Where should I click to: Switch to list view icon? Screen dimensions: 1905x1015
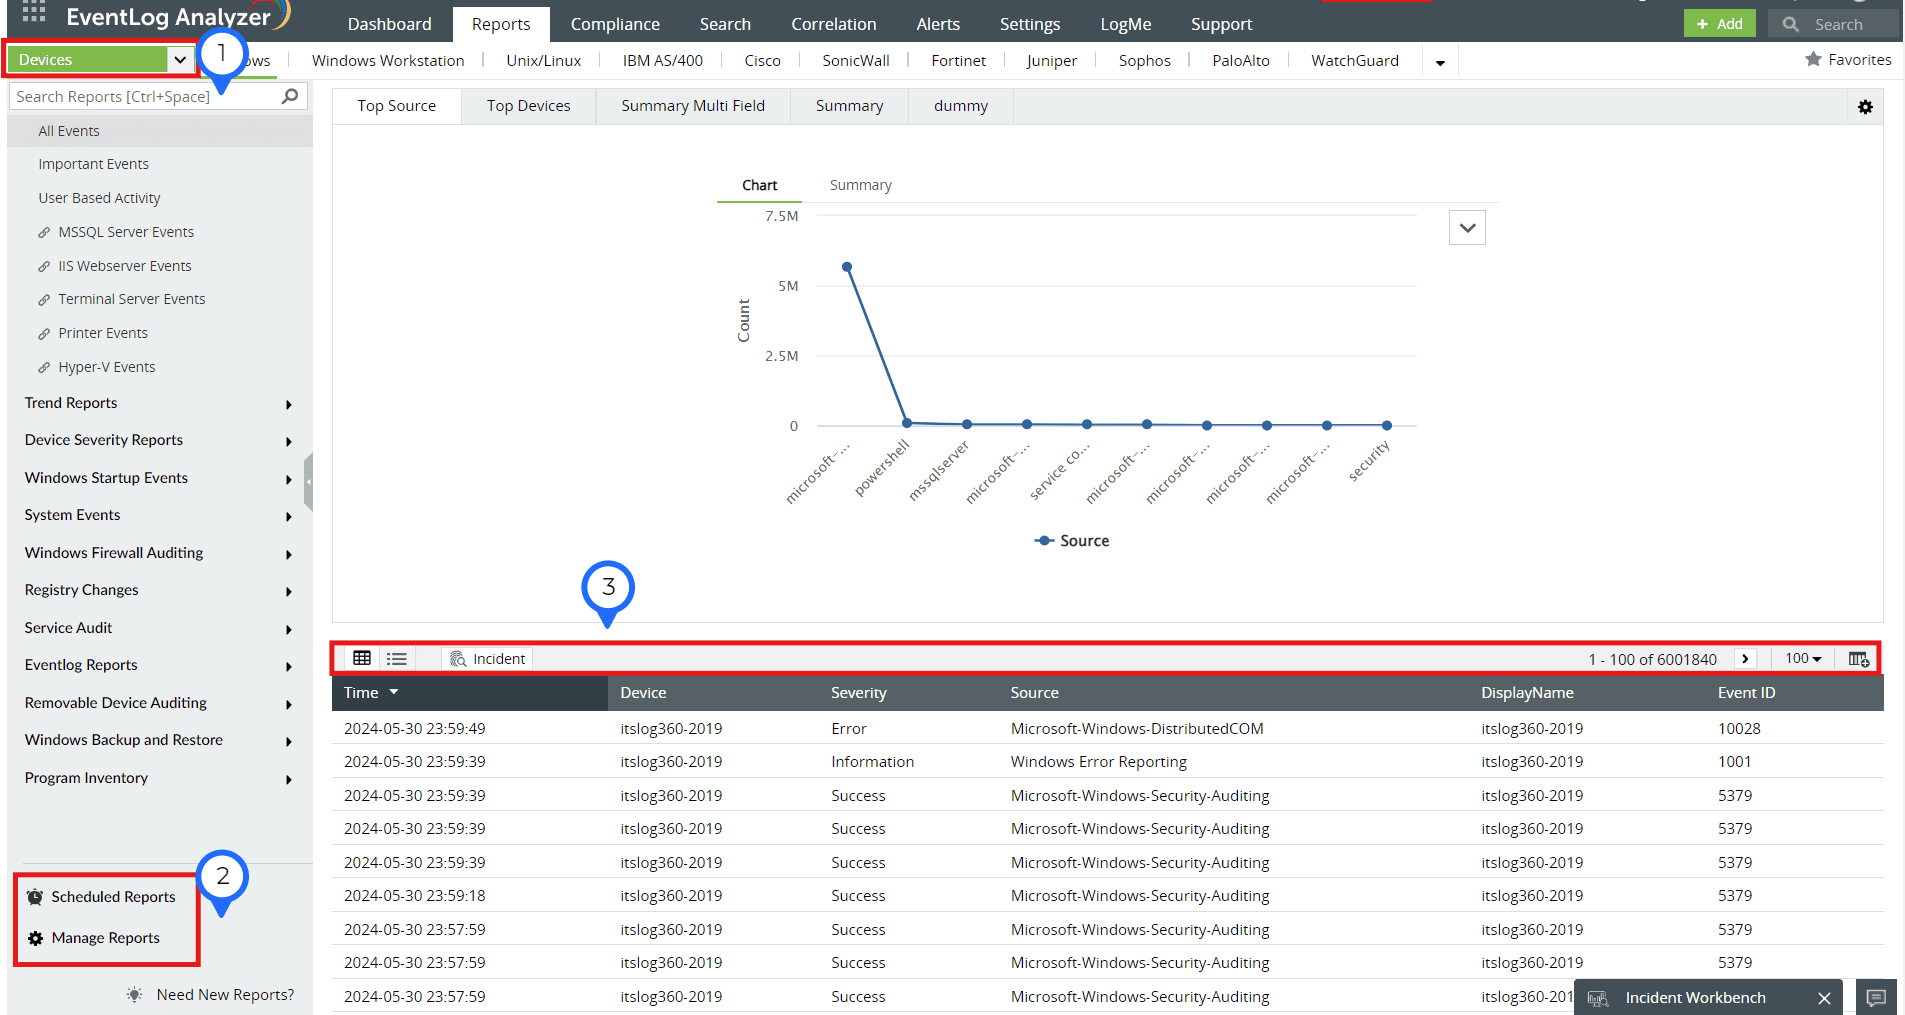(x=397, y=658)
